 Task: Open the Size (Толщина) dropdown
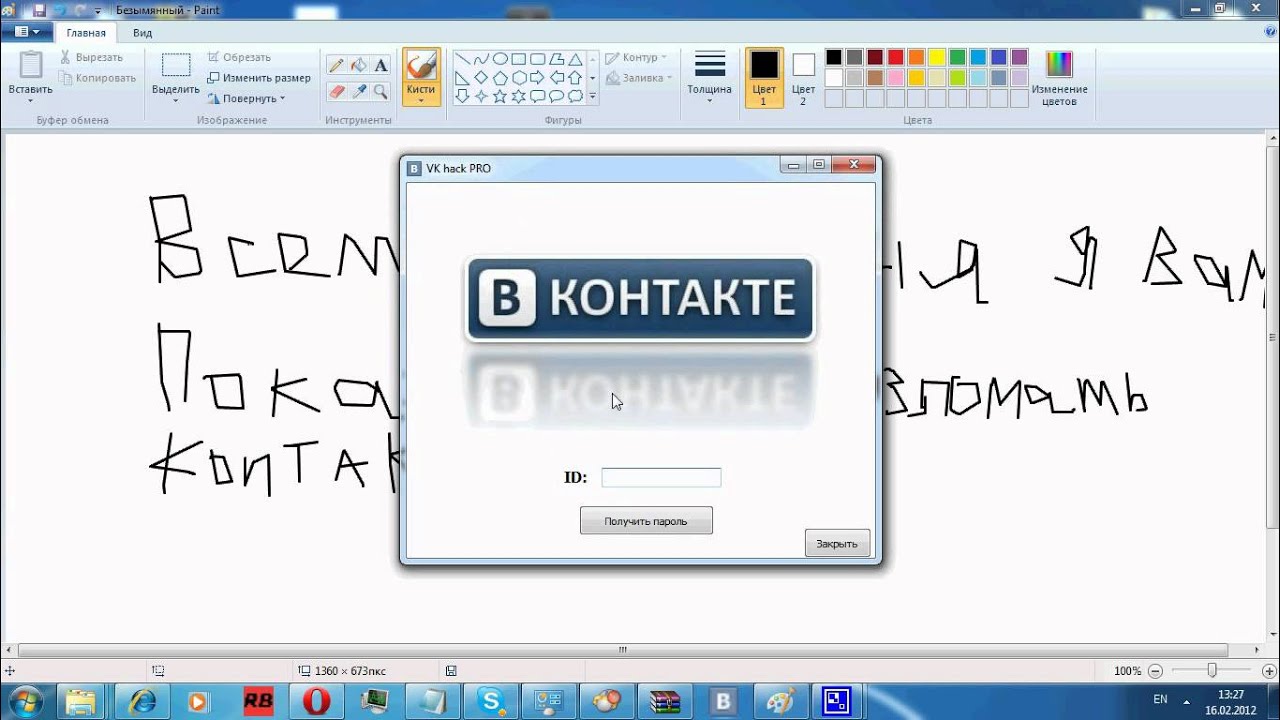pos(710,78)
